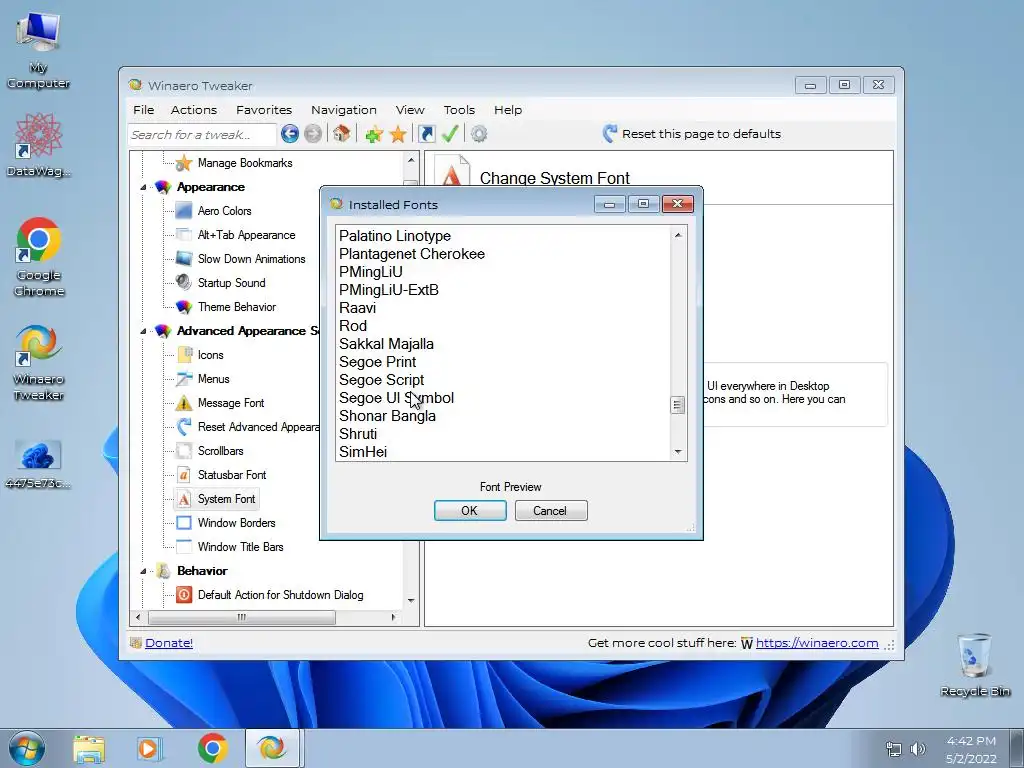The image size is (1024, 768).
Task: Select Palatino Linotype font
Action: (394, 236)
